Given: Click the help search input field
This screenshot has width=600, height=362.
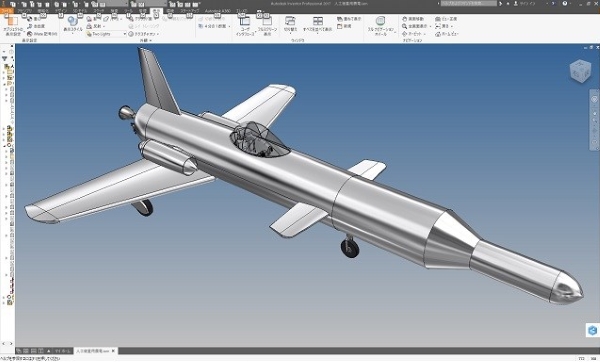Looking at the screenshot, I should click(x=468, y=3).
